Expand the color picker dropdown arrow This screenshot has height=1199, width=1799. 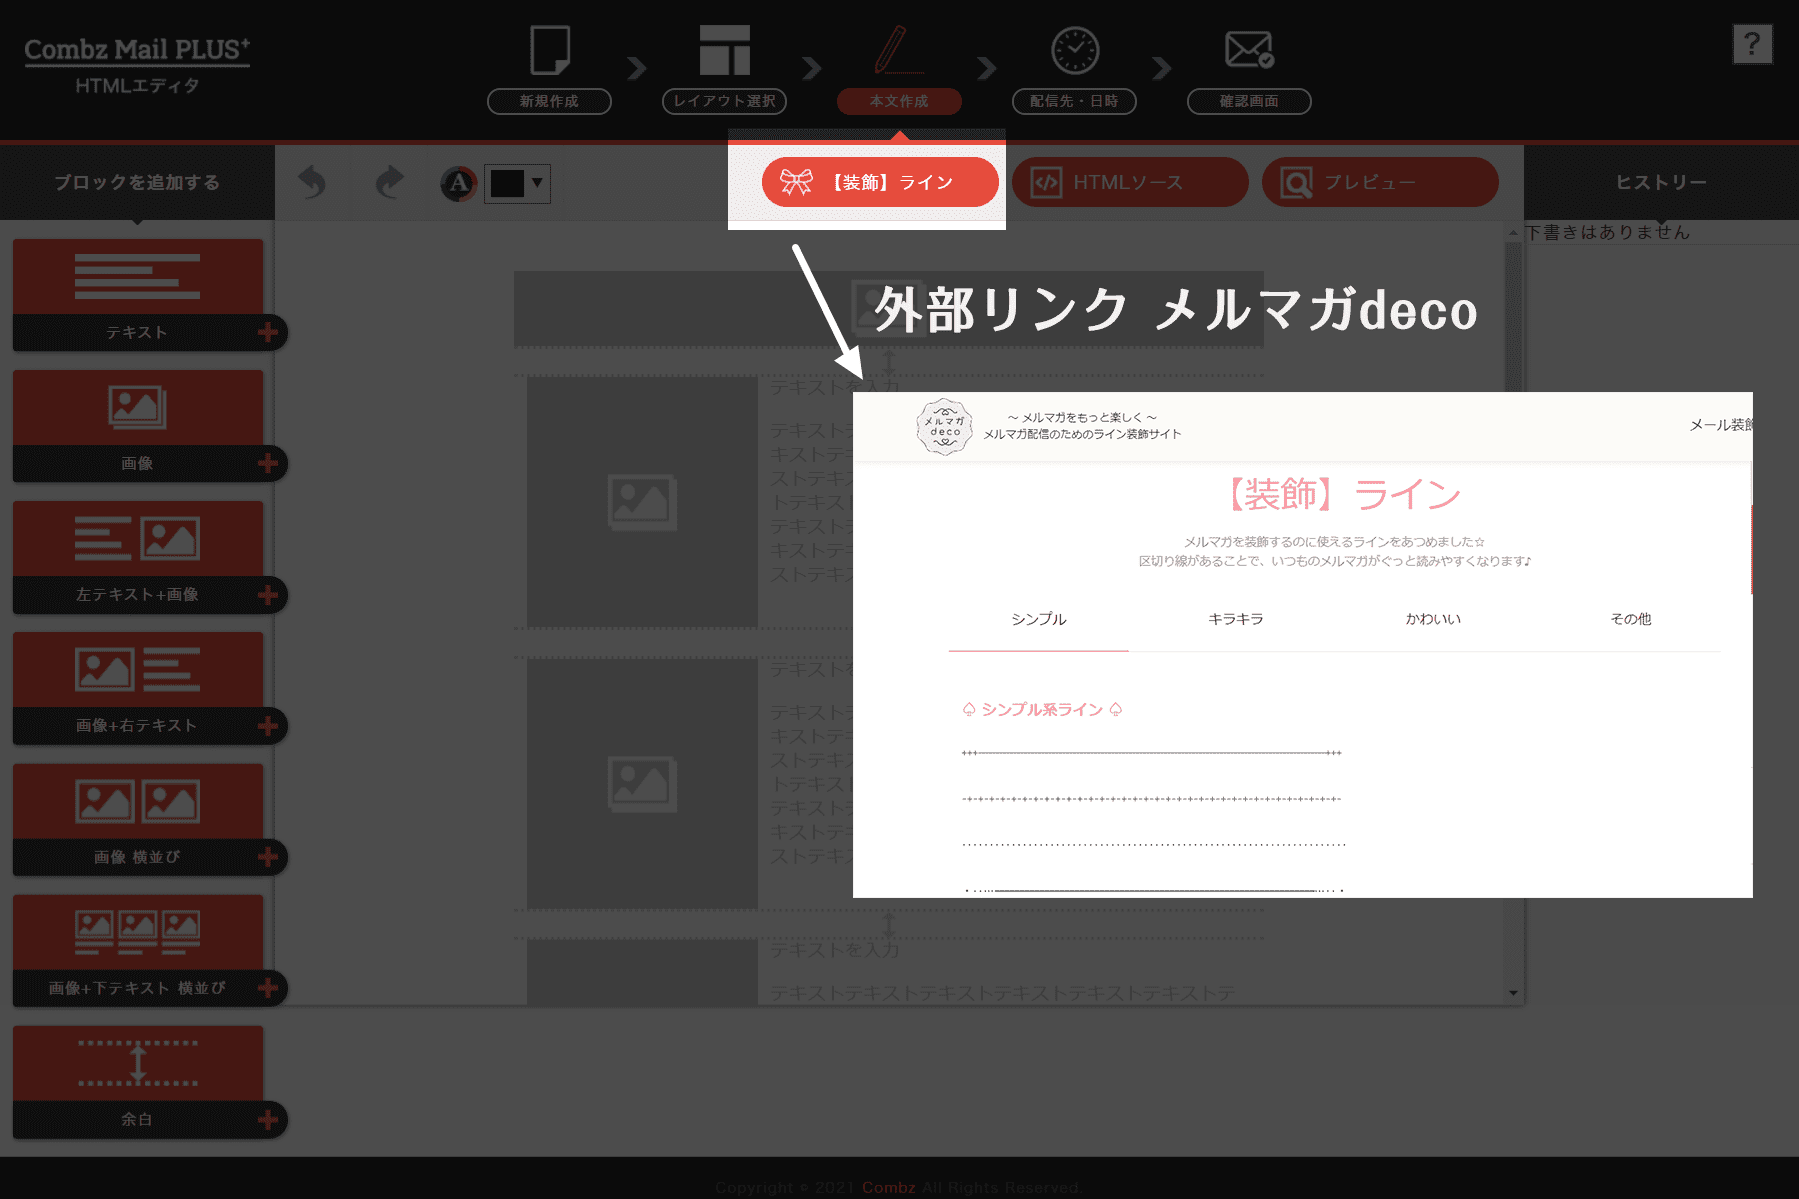(538, 182)
